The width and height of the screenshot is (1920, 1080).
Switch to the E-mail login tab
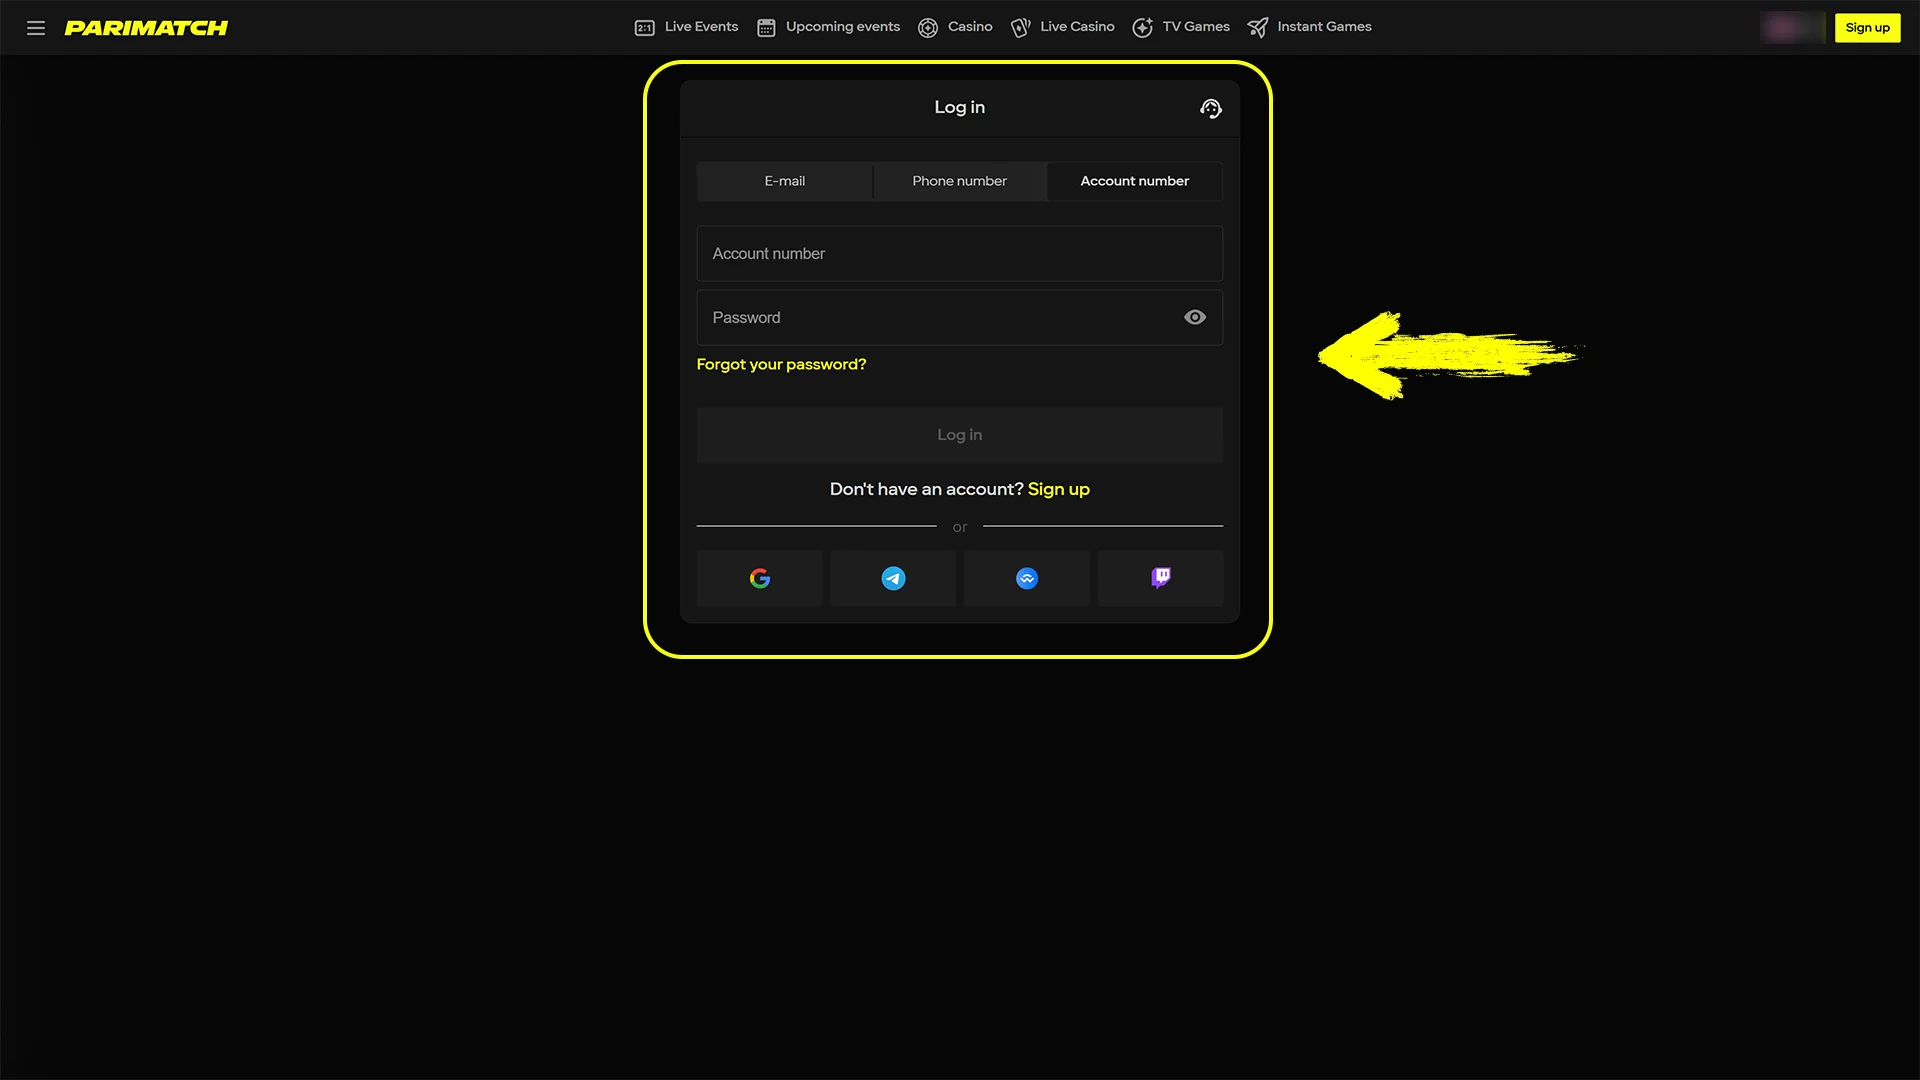pyautogui.click(x=784, y=181)
